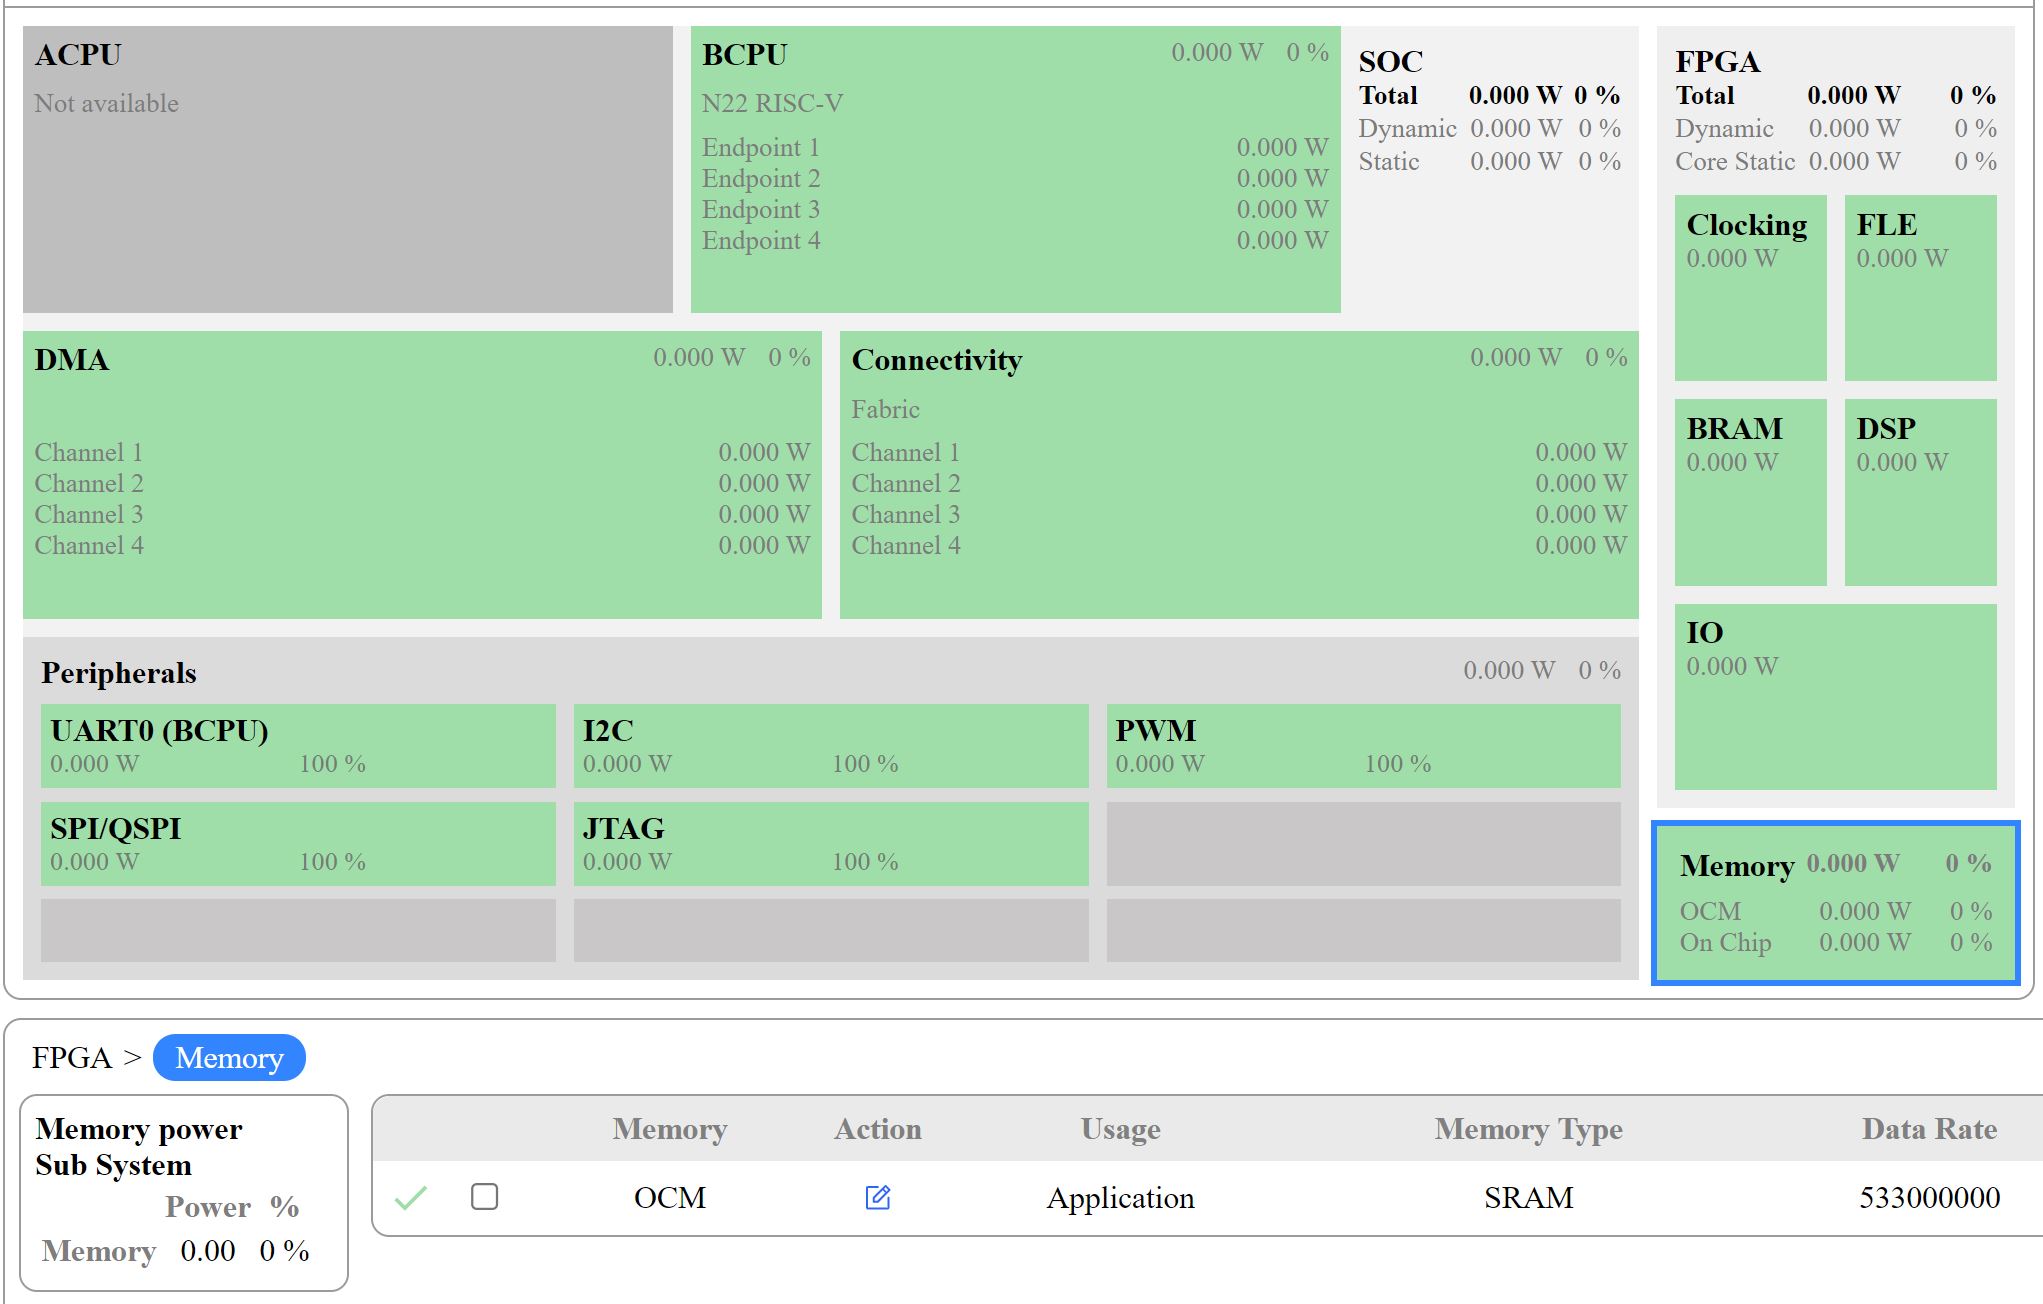
Task: Click the OCM cell in table
Action: [x=670, y=1197]
